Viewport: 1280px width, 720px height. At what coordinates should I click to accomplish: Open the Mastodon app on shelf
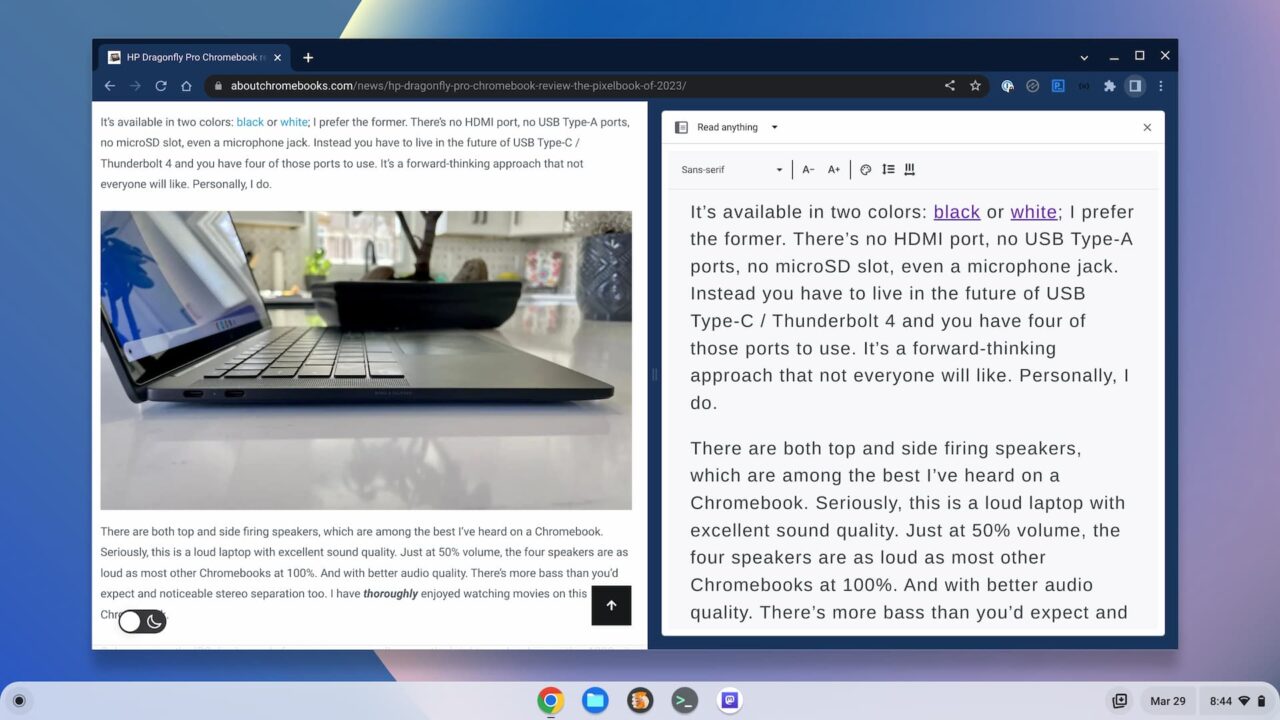730,701
